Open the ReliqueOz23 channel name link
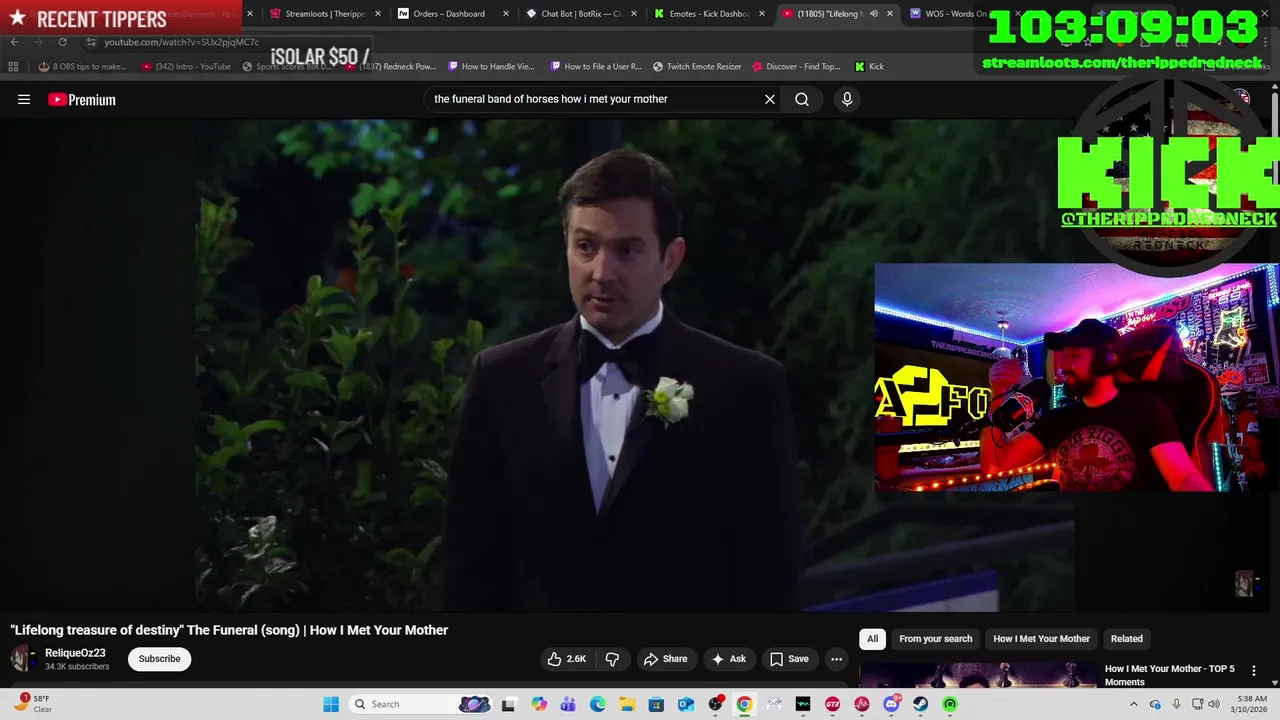The image size is (1280, 720). point(75,653)
